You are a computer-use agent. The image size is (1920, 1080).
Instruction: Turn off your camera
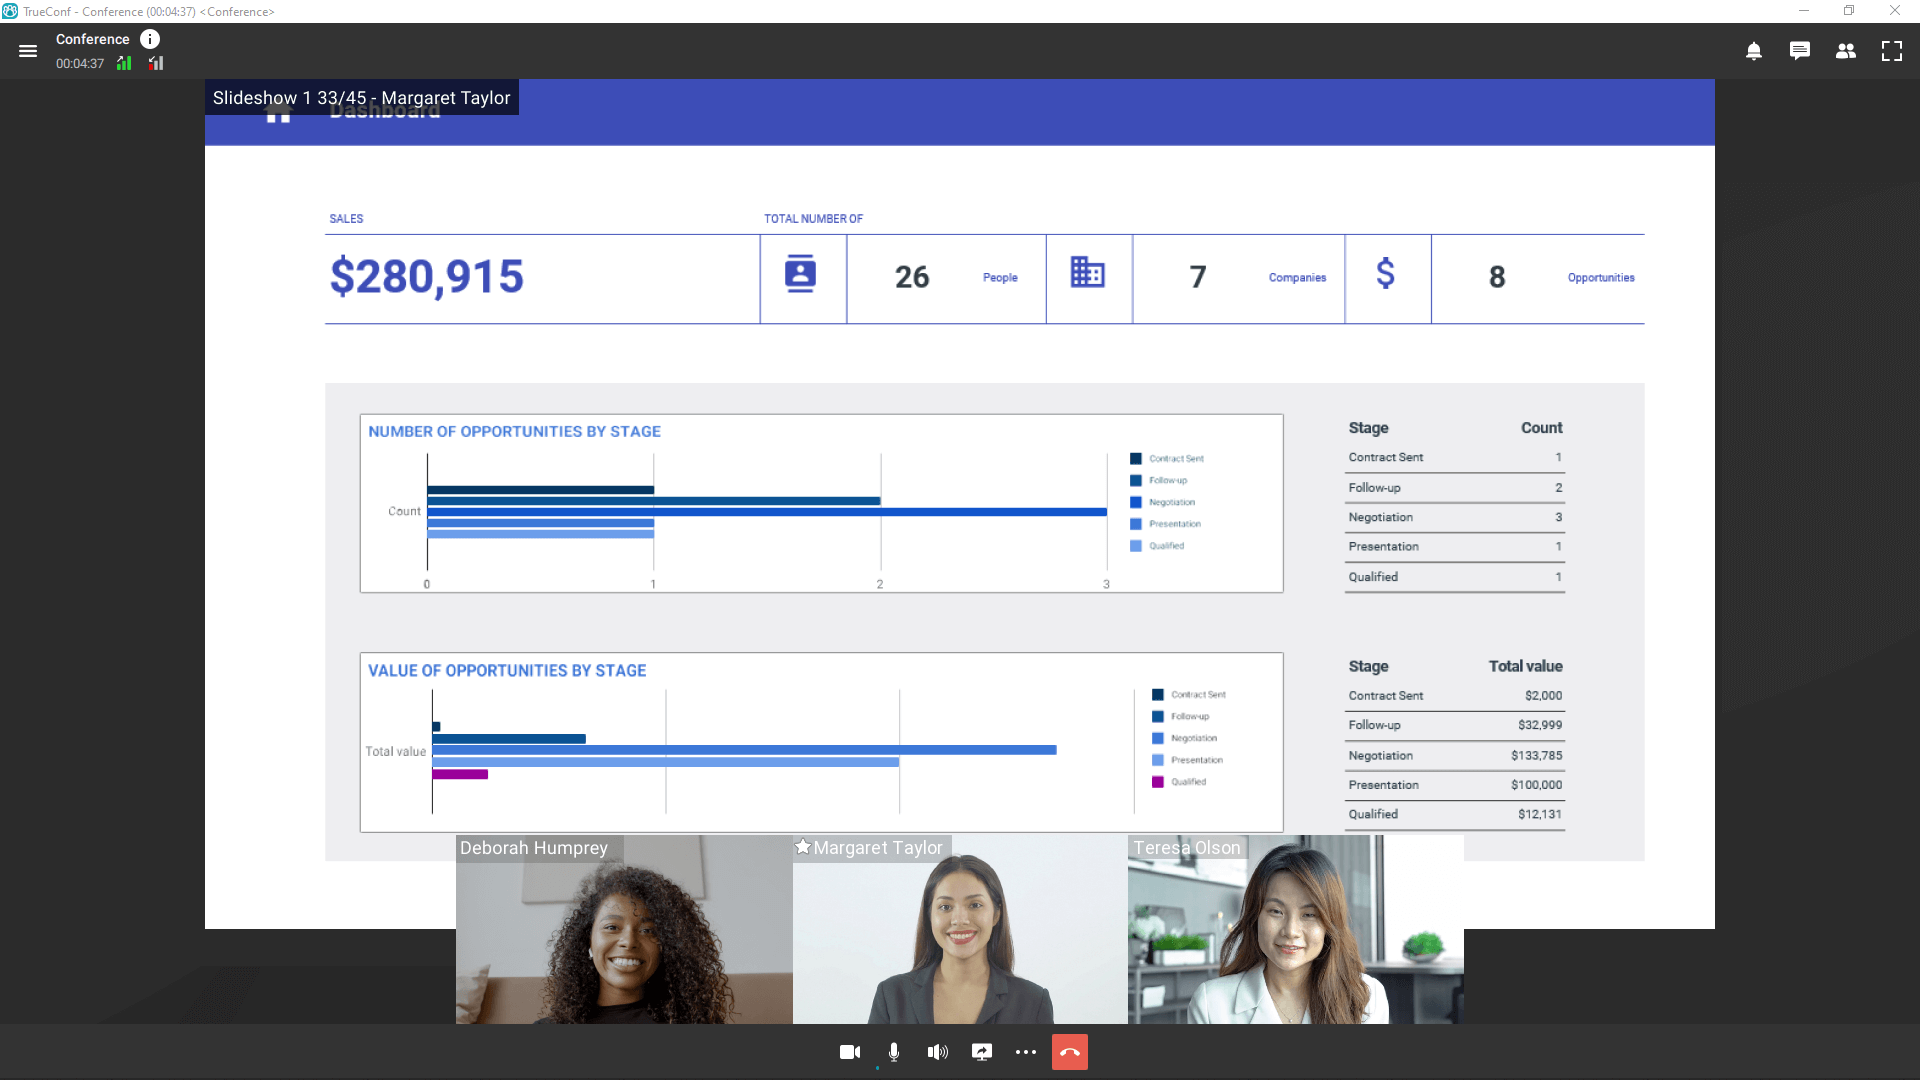pyautogui.click(x=849, y=1051)
